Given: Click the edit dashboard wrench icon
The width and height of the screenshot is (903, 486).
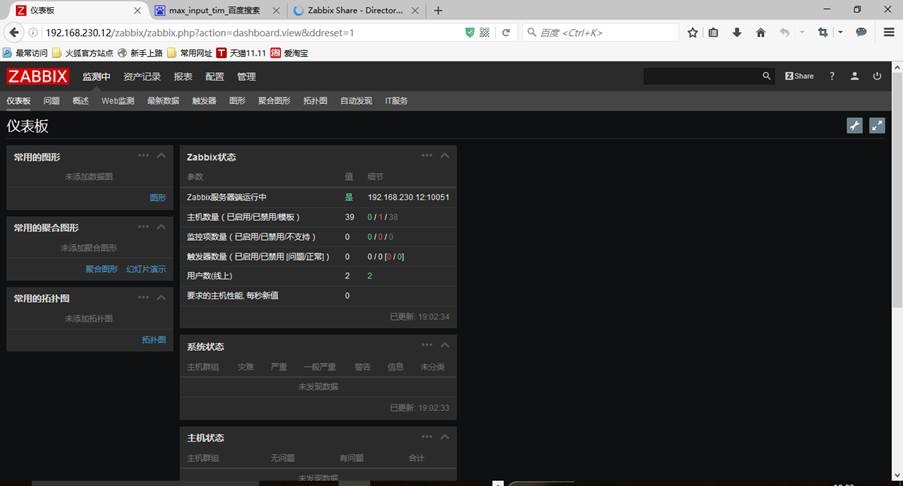Looking at the screenshot, I should click(x=855, y=126).
